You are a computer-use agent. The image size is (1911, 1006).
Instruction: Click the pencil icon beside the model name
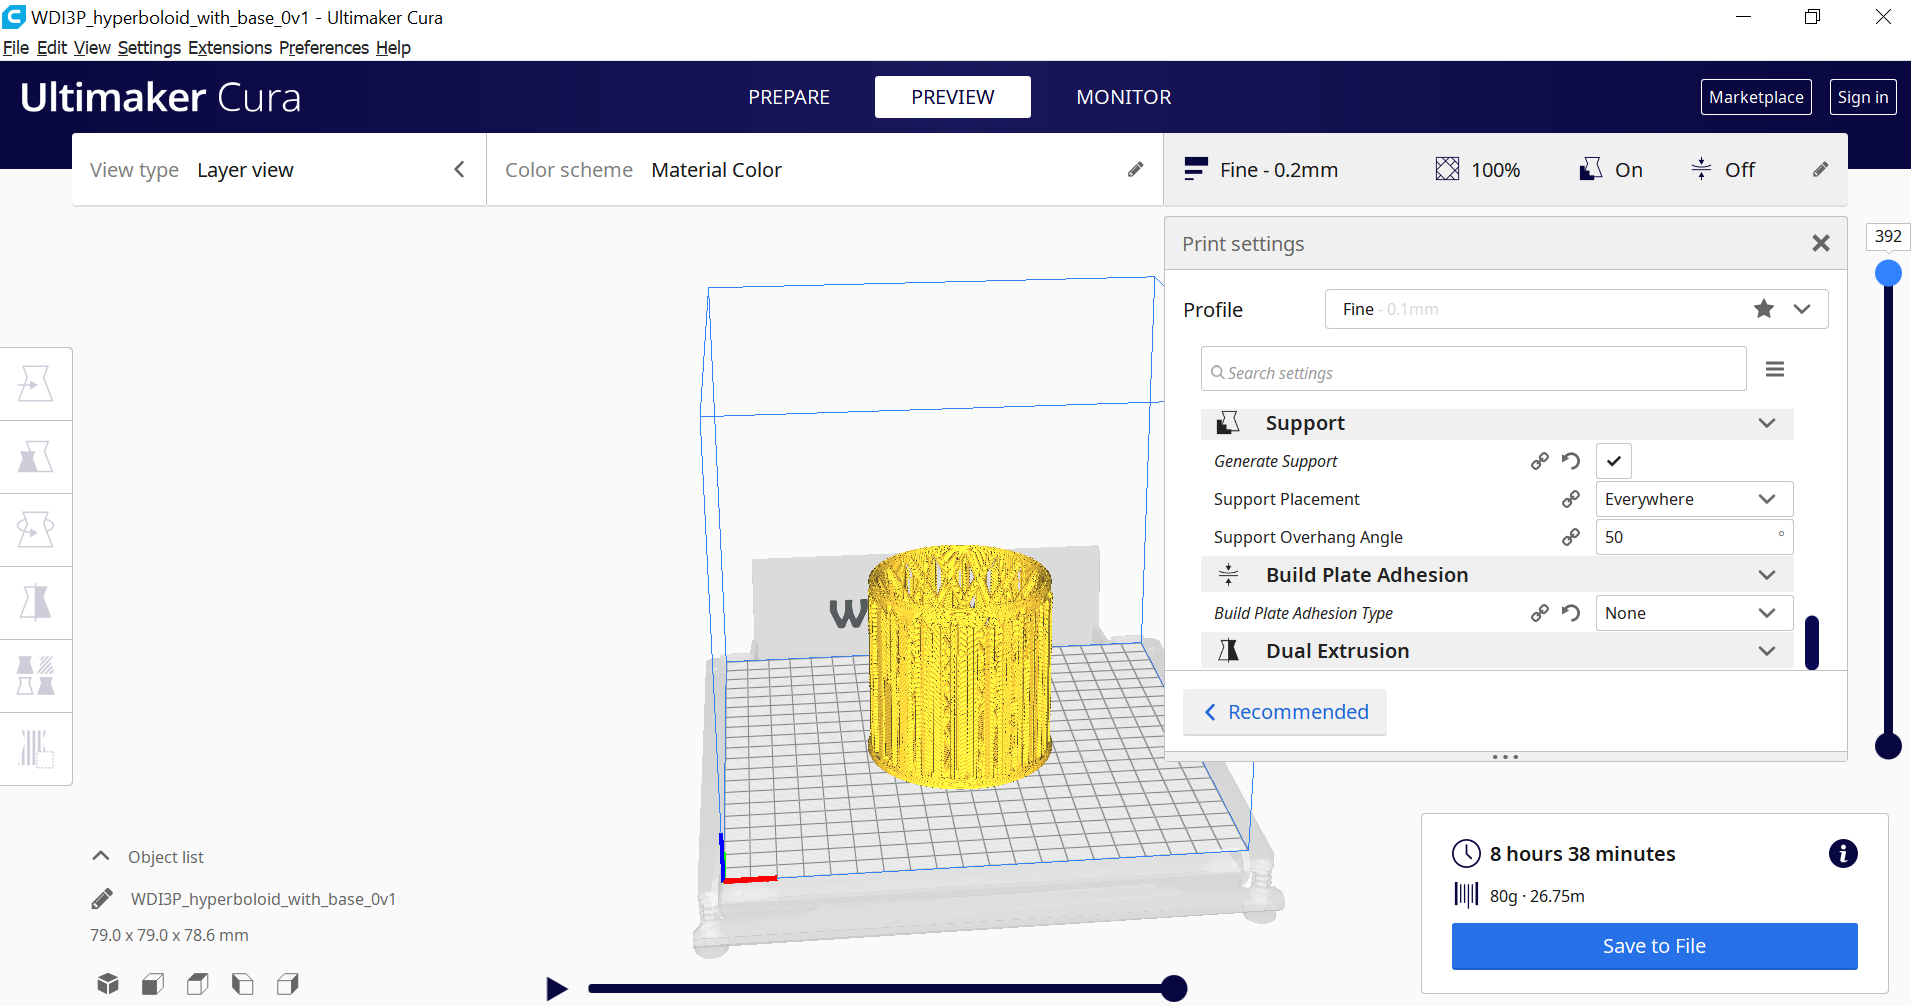pyautogui.click(x=102, y=899)
